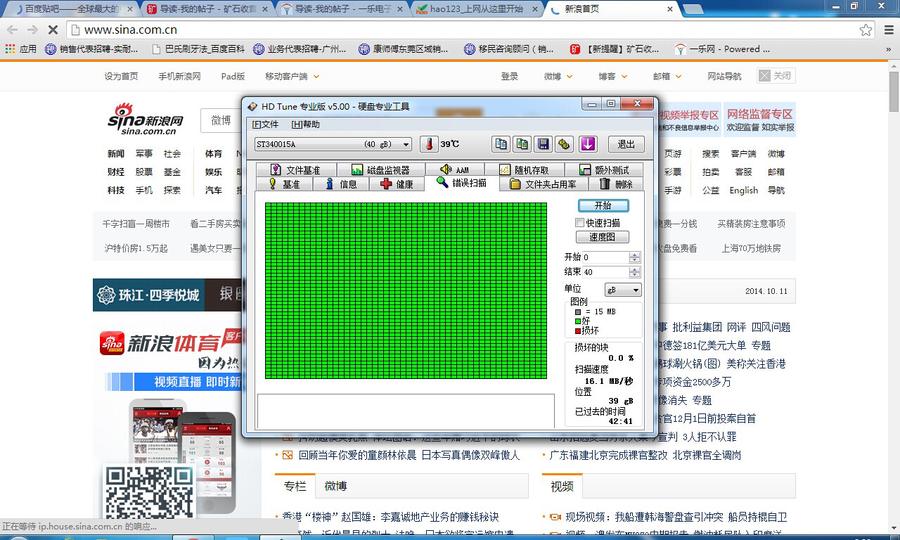Click the floppy disk save icon in HD Tune
Screen dimensions: 900x540
(544, 144)
